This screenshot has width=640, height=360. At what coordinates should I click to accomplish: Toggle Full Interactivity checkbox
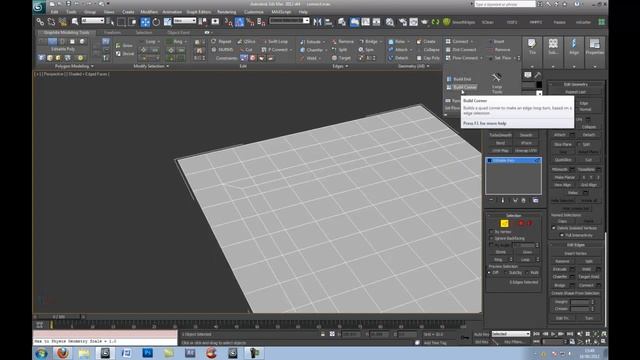coord(562,235)
